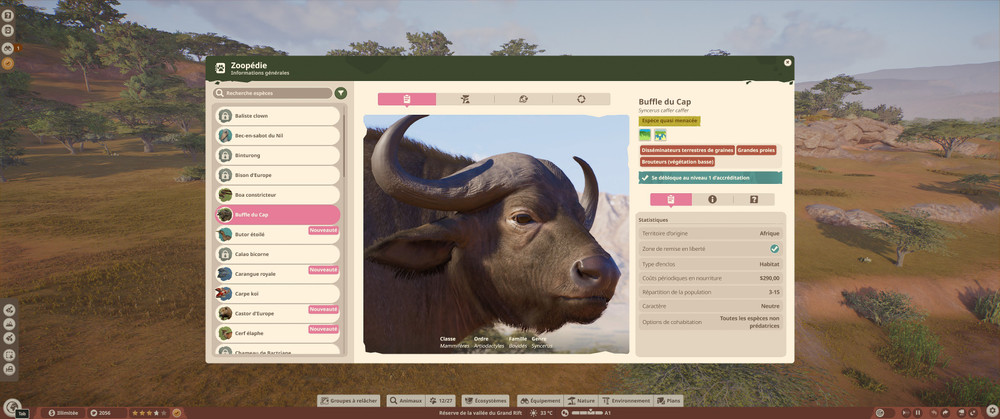Select the pink Statistiques clipboard sub-tab
The height and width of the screenshot is (419, 1000).
[x=671, y=200]
